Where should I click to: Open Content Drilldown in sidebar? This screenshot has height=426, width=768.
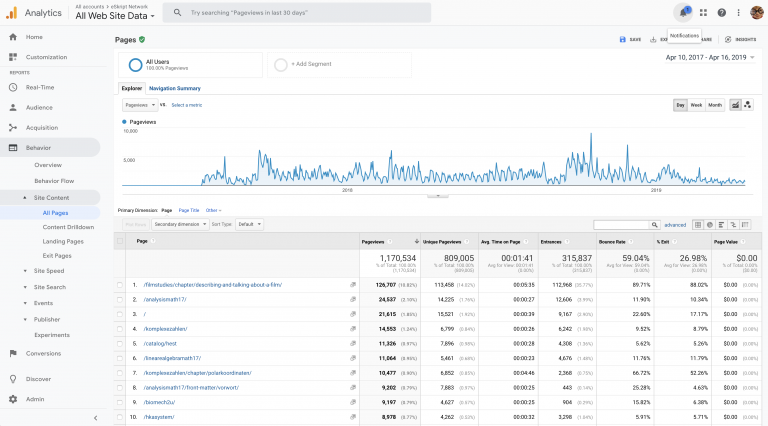(68, 227)
